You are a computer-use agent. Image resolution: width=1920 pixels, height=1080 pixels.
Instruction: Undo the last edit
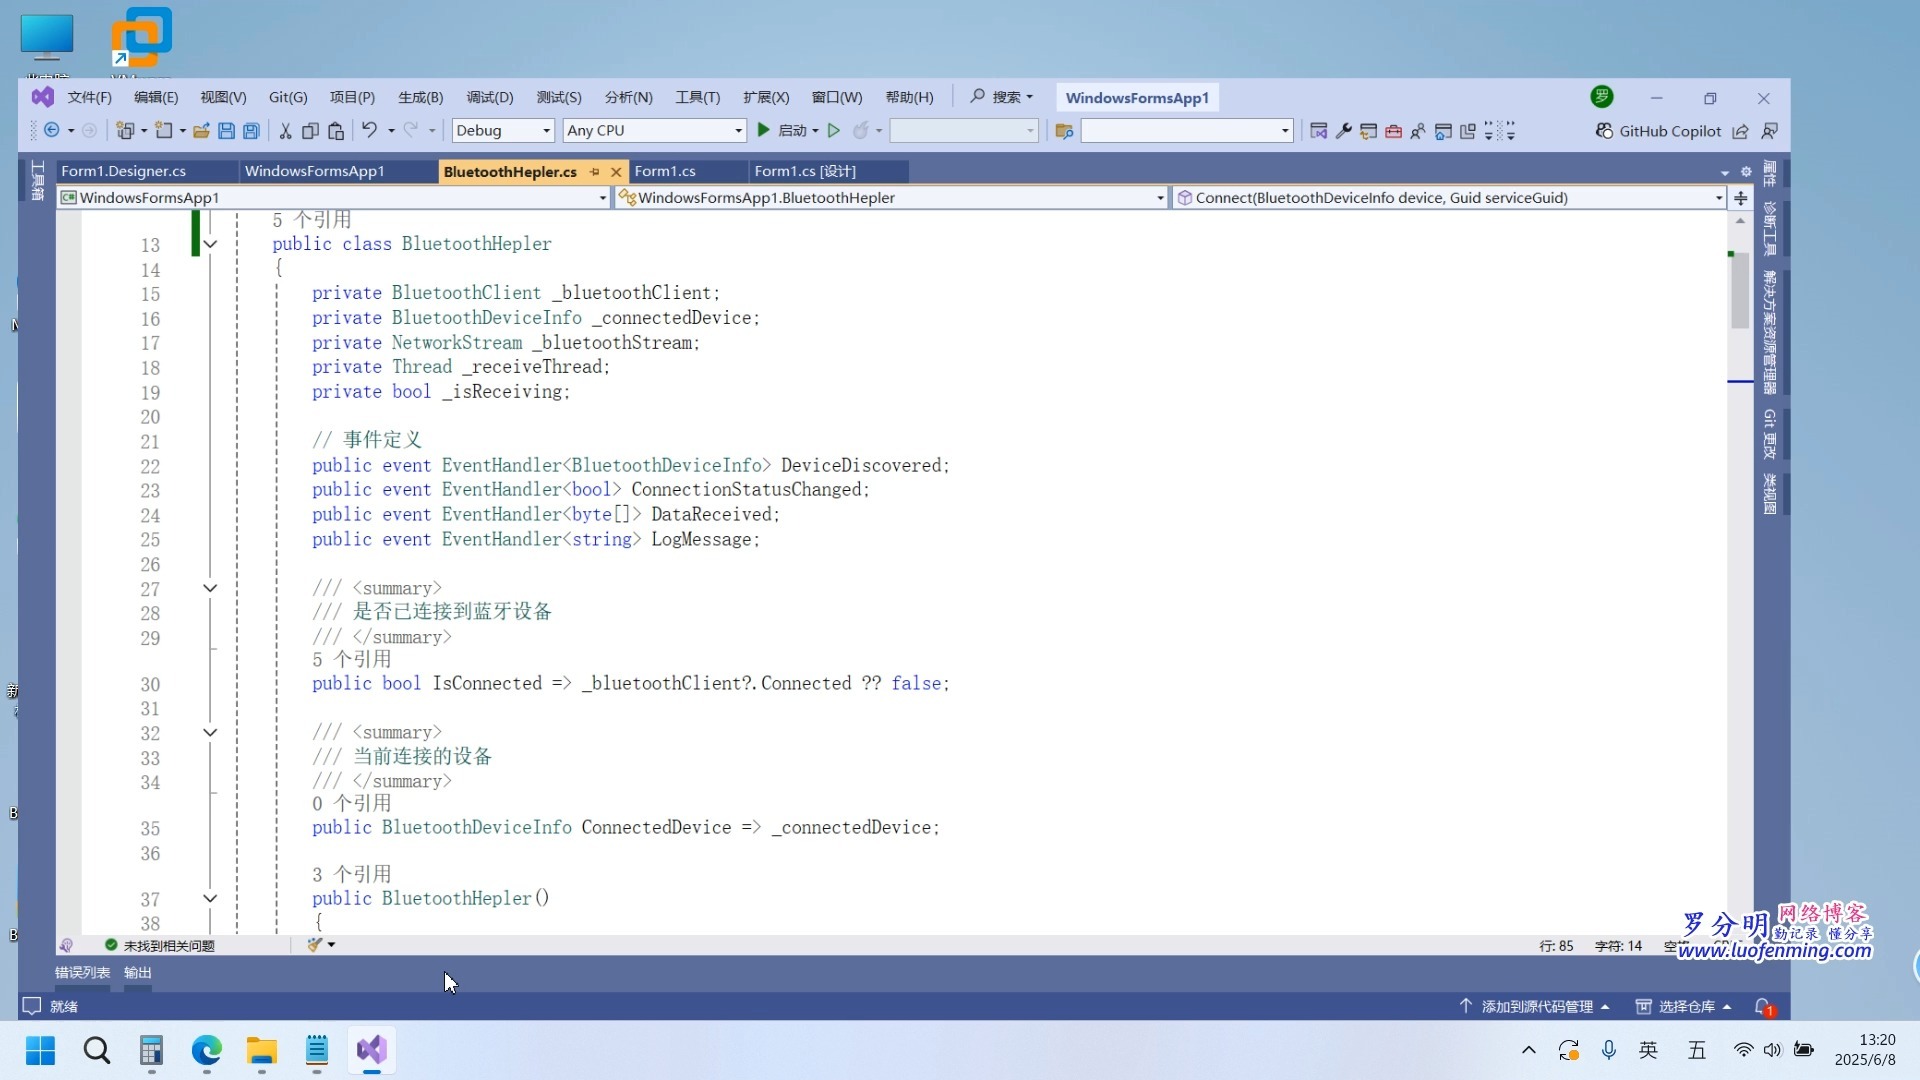click(x=369, y=130)
